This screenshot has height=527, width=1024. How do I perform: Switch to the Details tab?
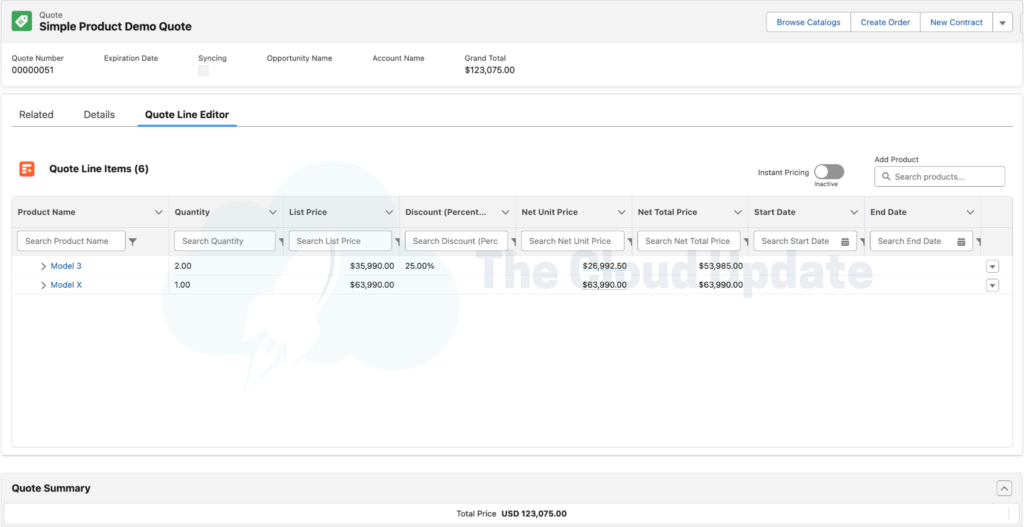pyautogui.click(x=99, y=114)
